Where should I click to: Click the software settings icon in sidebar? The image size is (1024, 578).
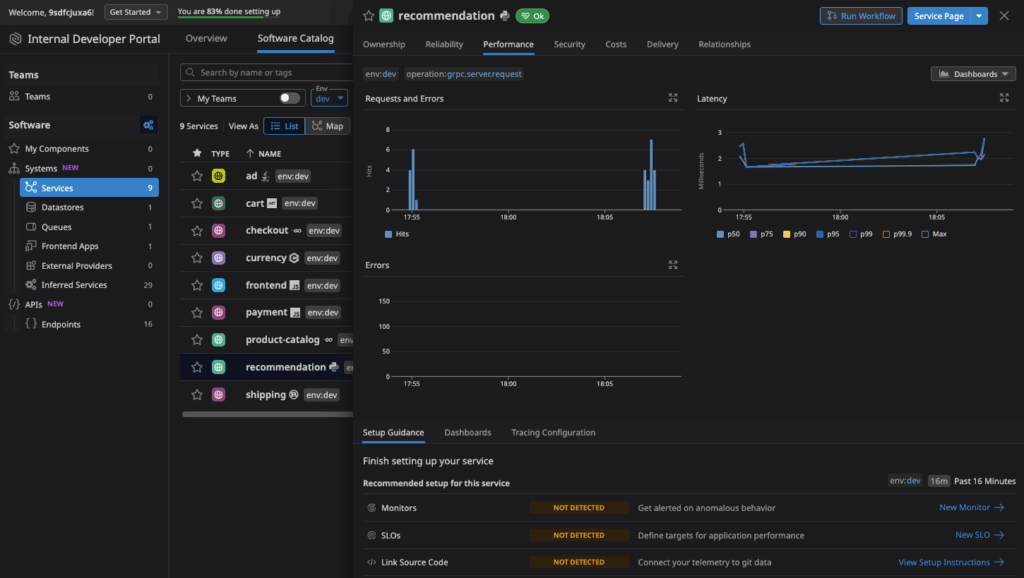tap(148, 125)
